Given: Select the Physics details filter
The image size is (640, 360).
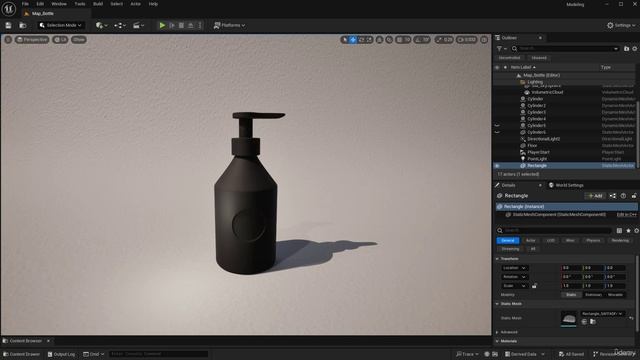Looking at the screenshot, I should coord(593,240).
